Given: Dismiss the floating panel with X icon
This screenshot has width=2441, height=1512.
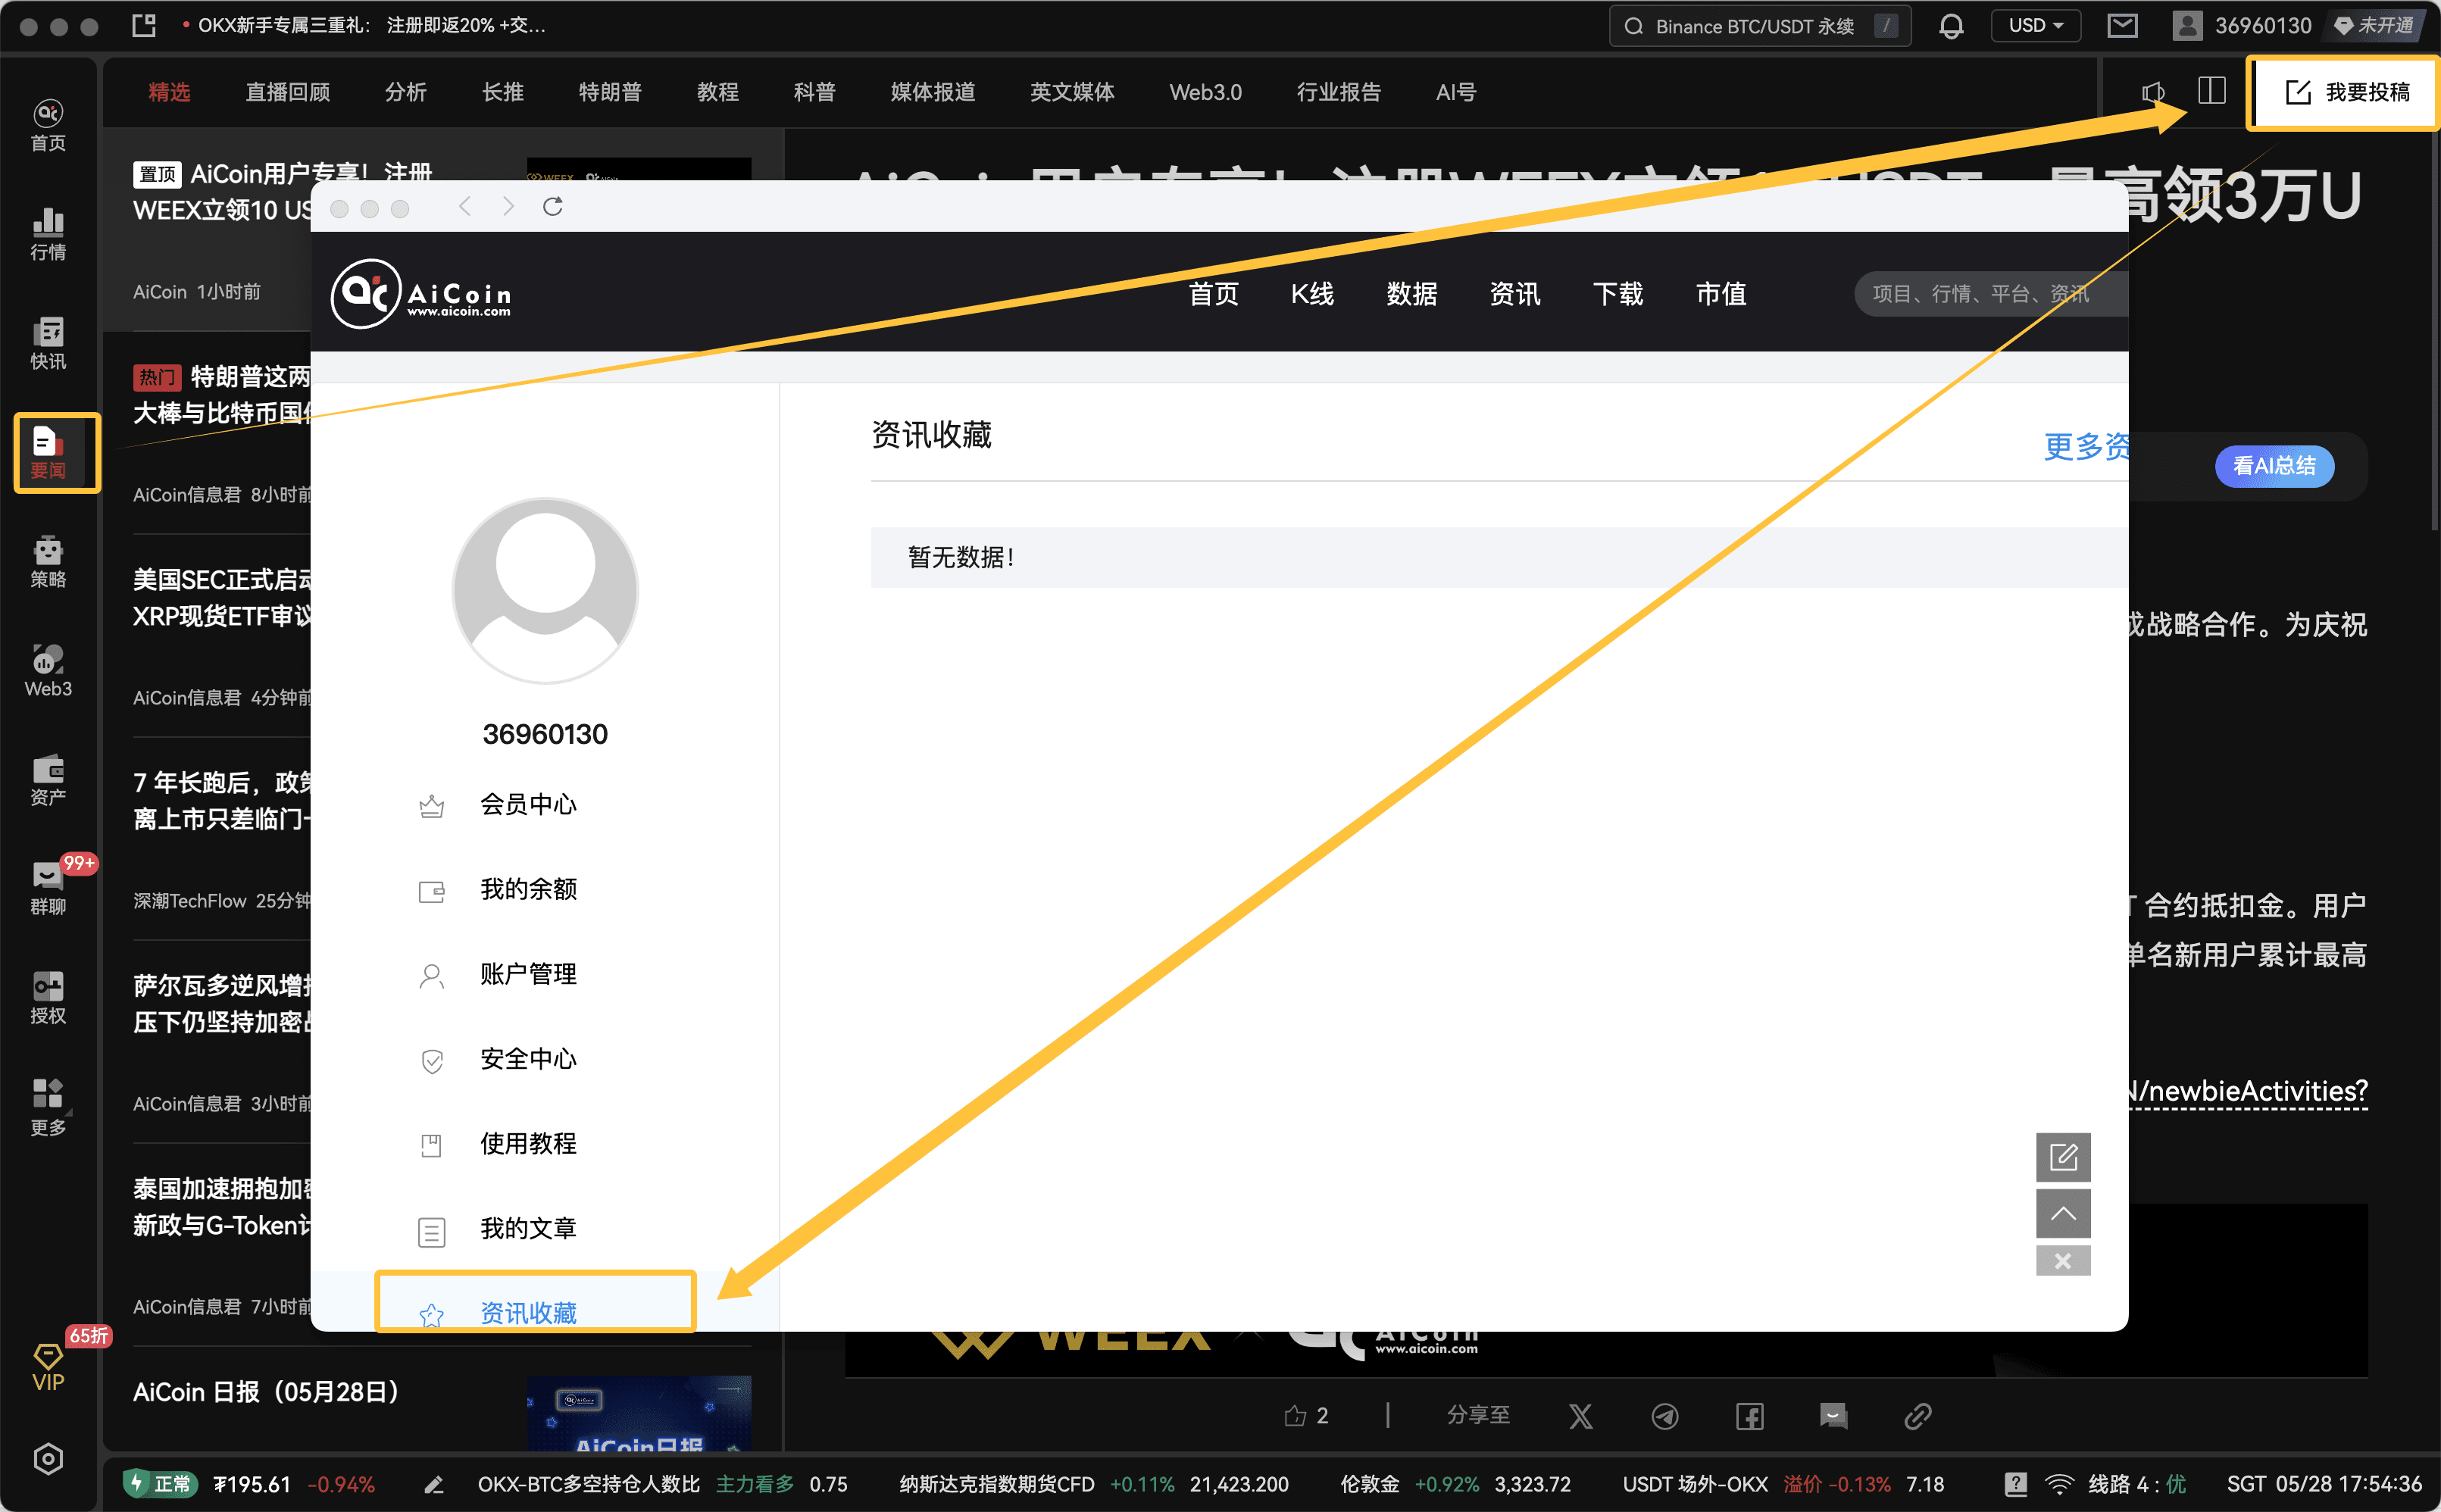Looking at the screenshot, I should point(2062,1260).
